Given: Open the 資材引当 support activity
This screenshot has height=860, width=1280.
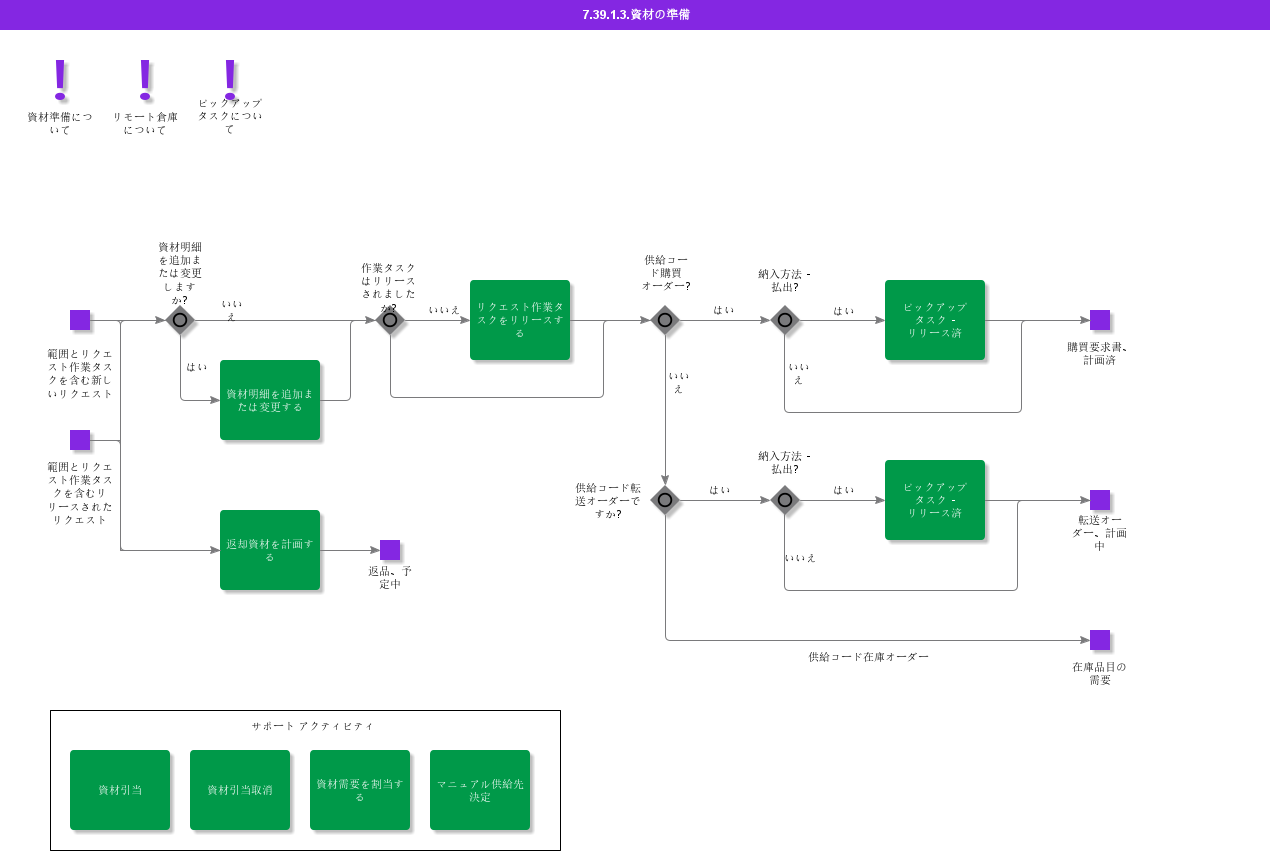Looking at the screenshot, I should [x=120, y=790].
